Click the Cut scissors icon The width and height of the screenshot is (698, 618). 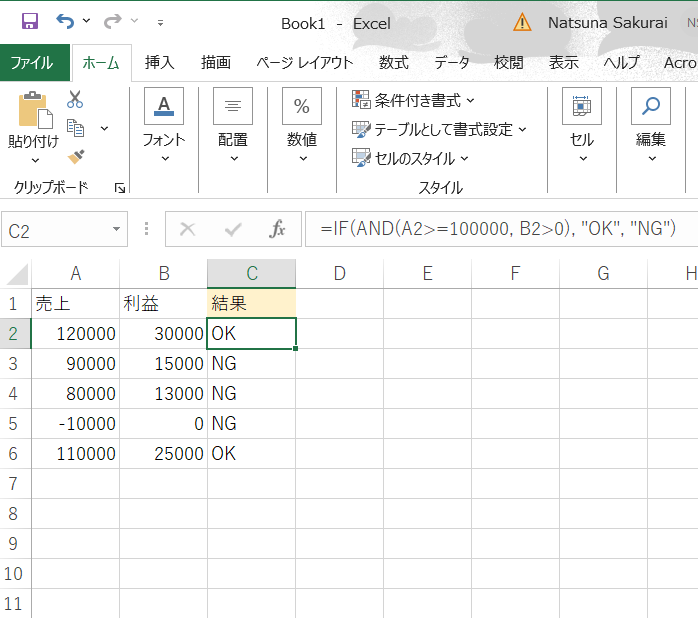[75, 100]
